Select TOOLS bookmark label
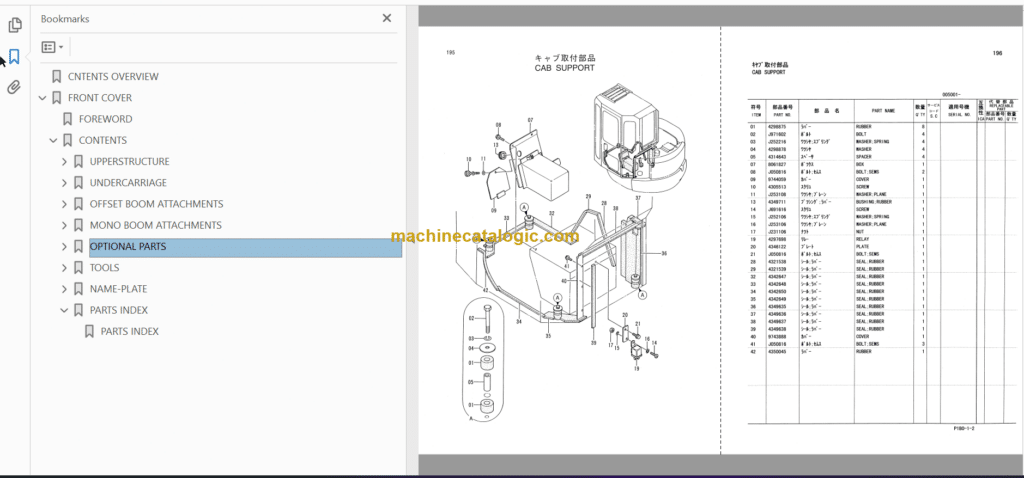 tap(104, 268)
